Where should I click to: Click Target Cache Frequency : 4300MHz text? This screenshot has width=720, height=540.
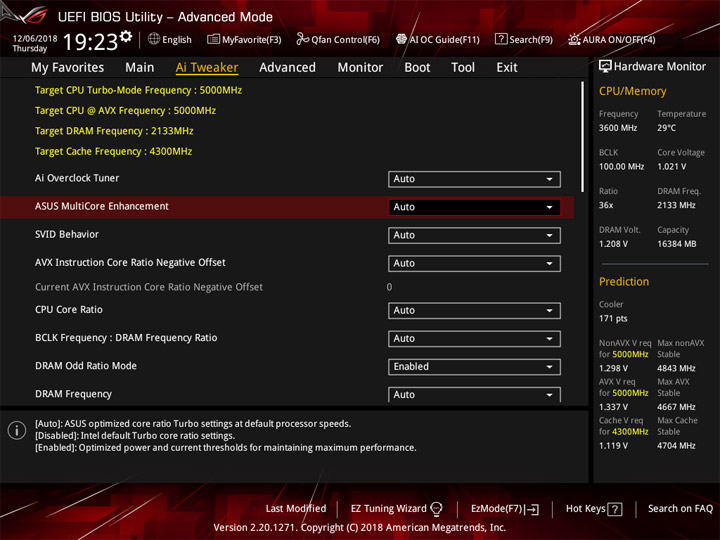(x=113, y=151)
